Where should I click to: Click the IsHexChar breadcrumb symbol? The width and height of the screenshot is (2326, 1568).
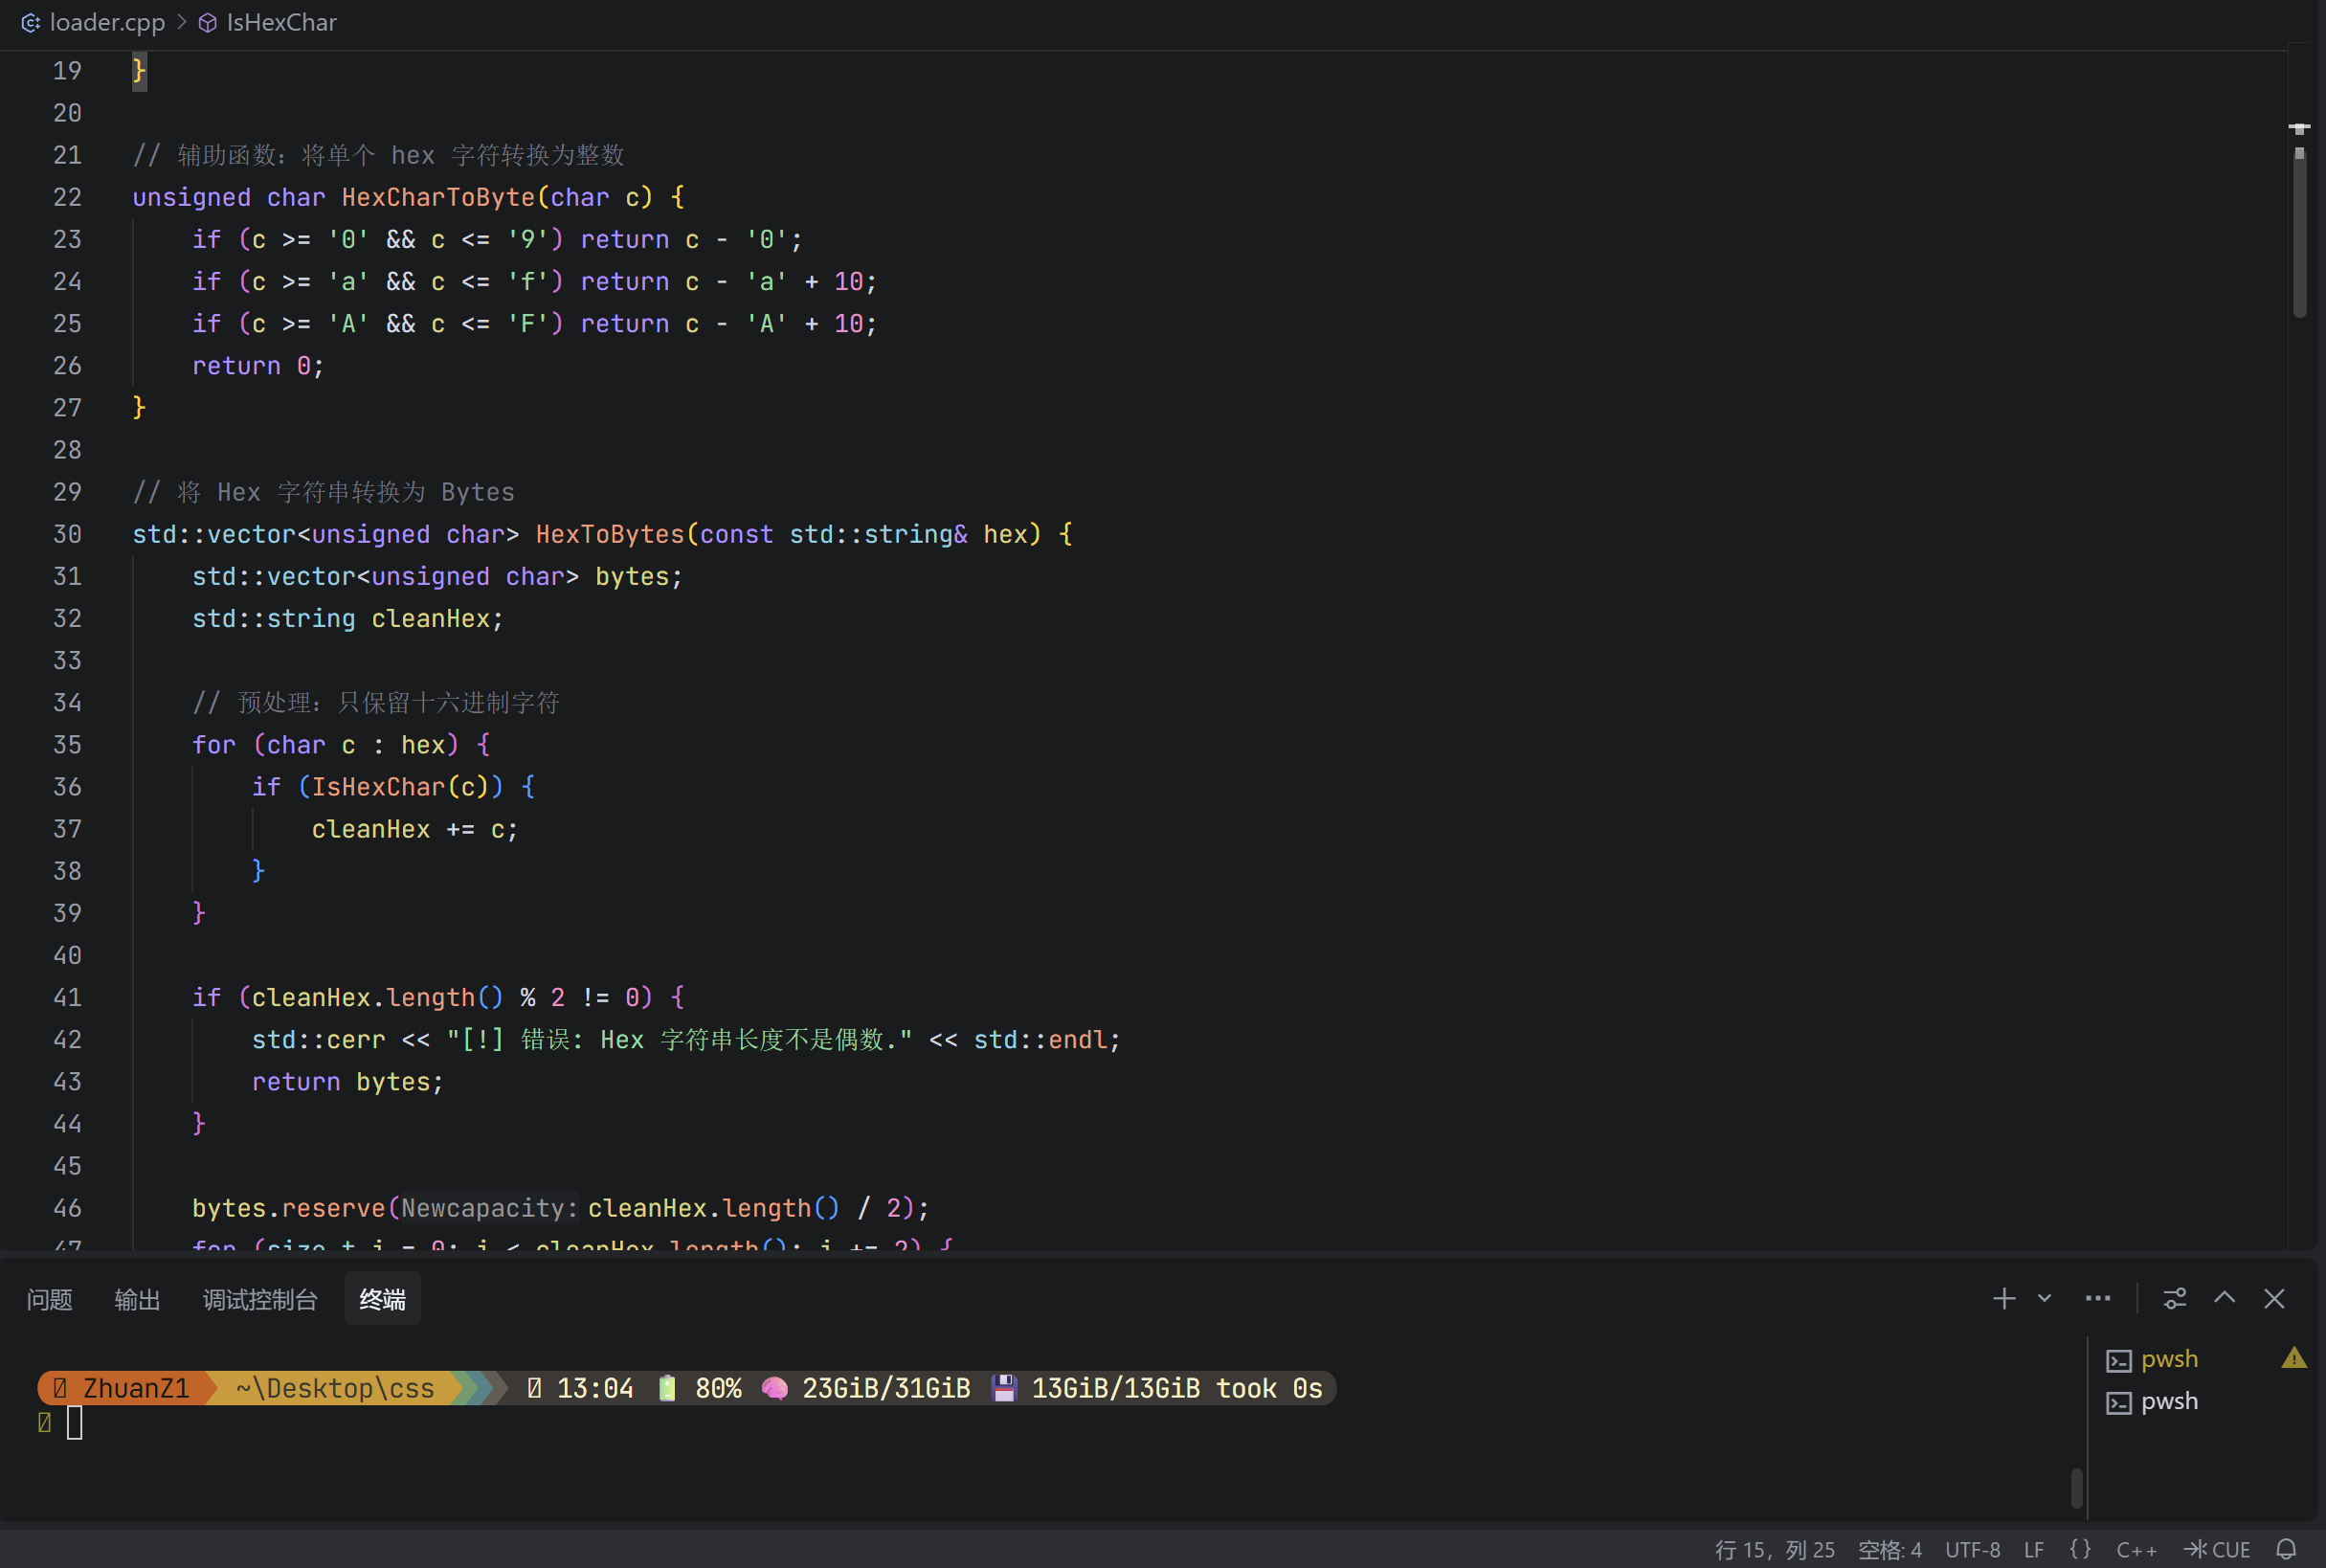(x=281, y=22)
